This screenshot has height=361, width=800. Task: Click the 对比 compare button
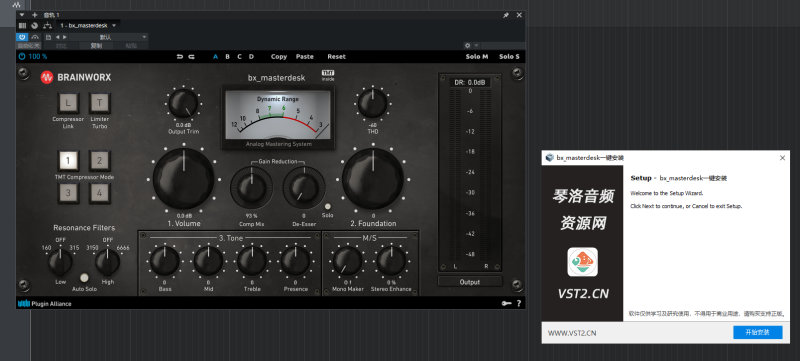coord(61,45)
